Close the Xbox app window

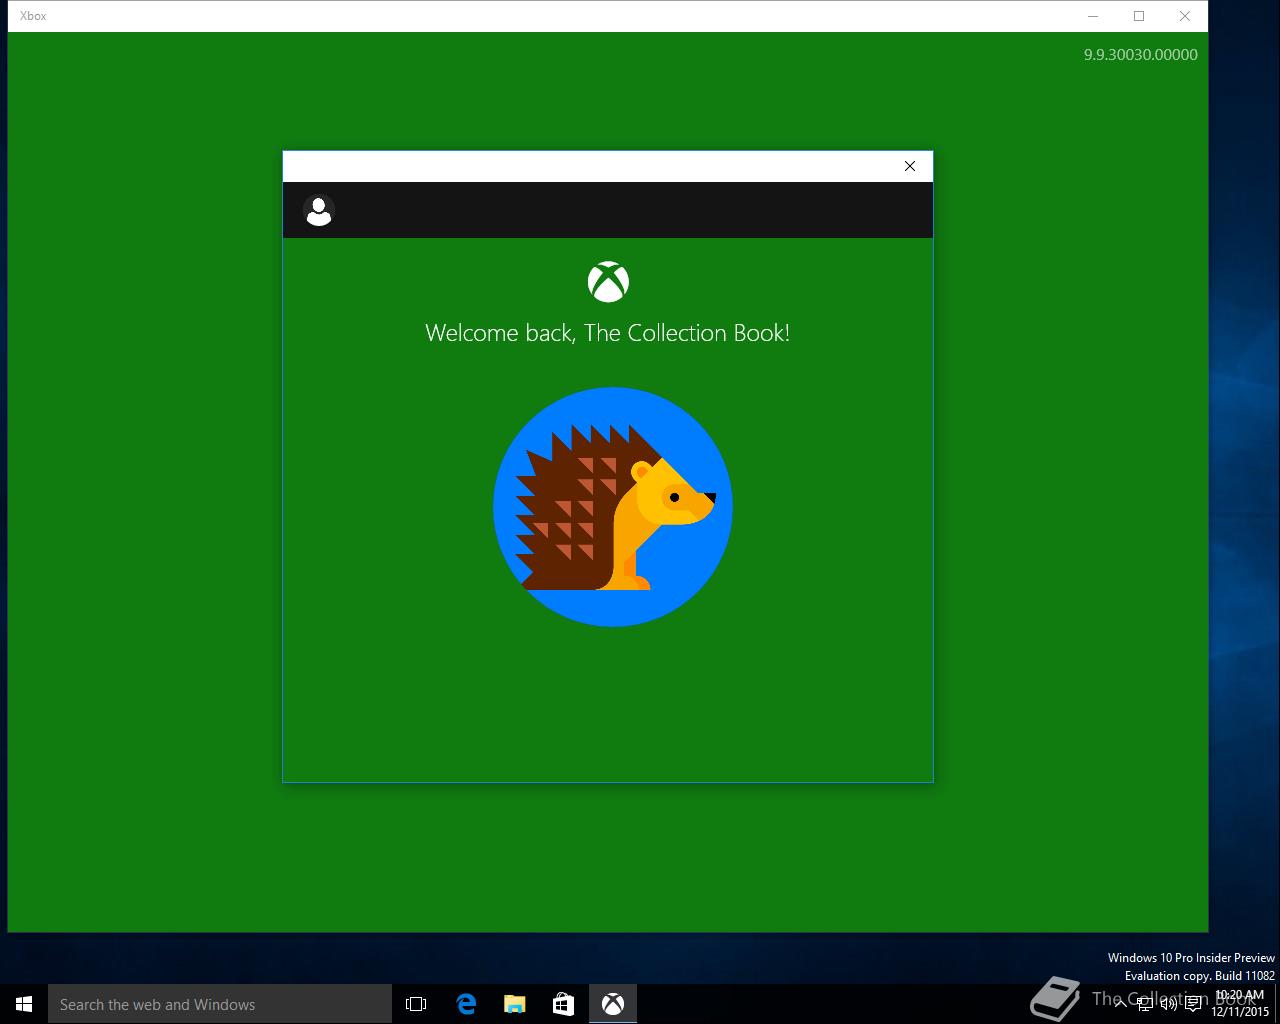[x=1185, y=16]
